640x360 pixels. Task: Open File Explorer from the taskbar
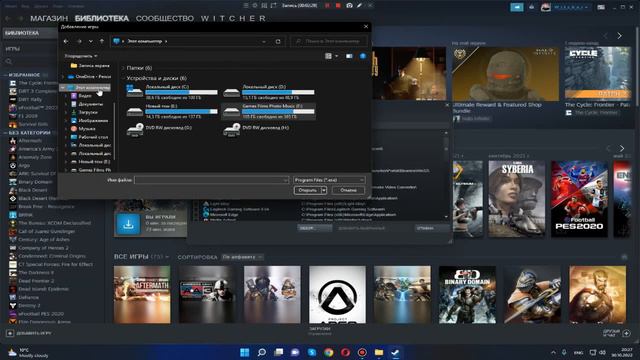pos(379,352)
